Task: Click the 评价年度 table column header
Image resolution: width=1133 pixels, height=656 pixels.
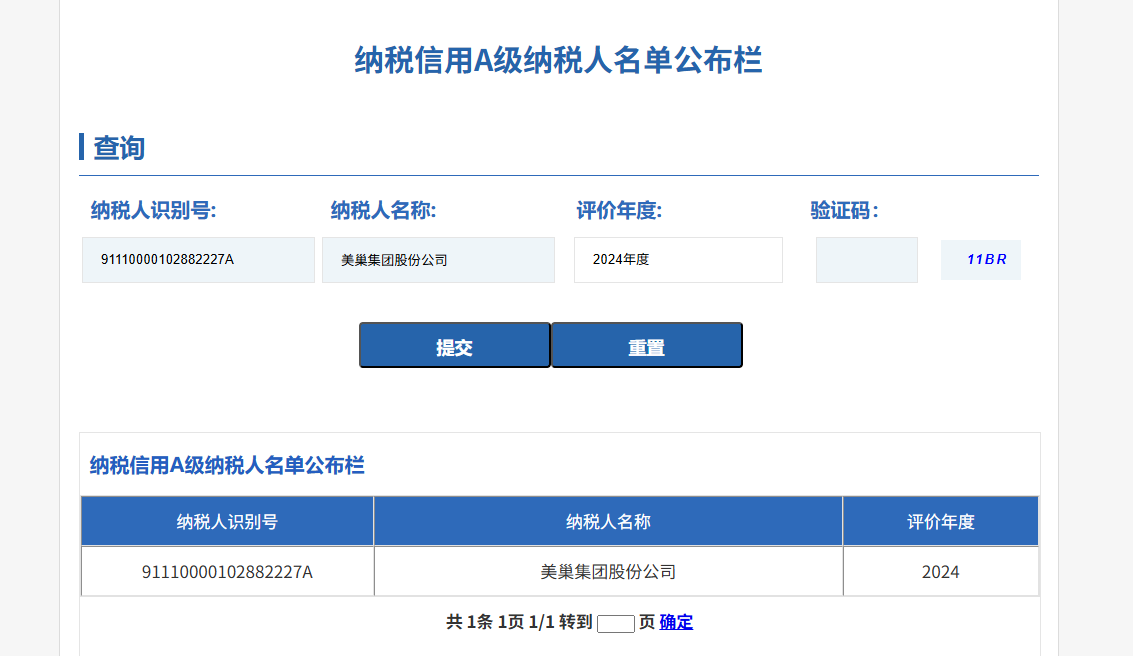Action: pyautogui.click(x=940, y=521)
